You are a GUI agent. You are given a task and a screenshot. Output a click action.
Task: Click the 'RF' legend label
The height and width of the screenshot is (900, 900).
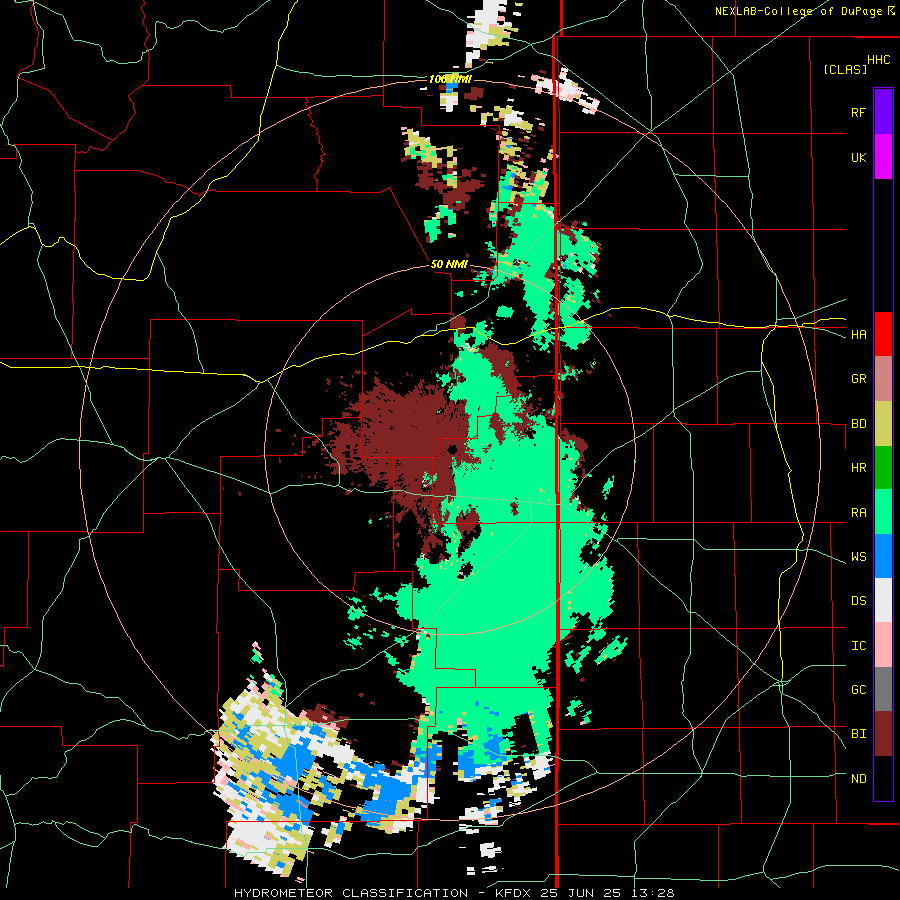[x=858, y=112]
